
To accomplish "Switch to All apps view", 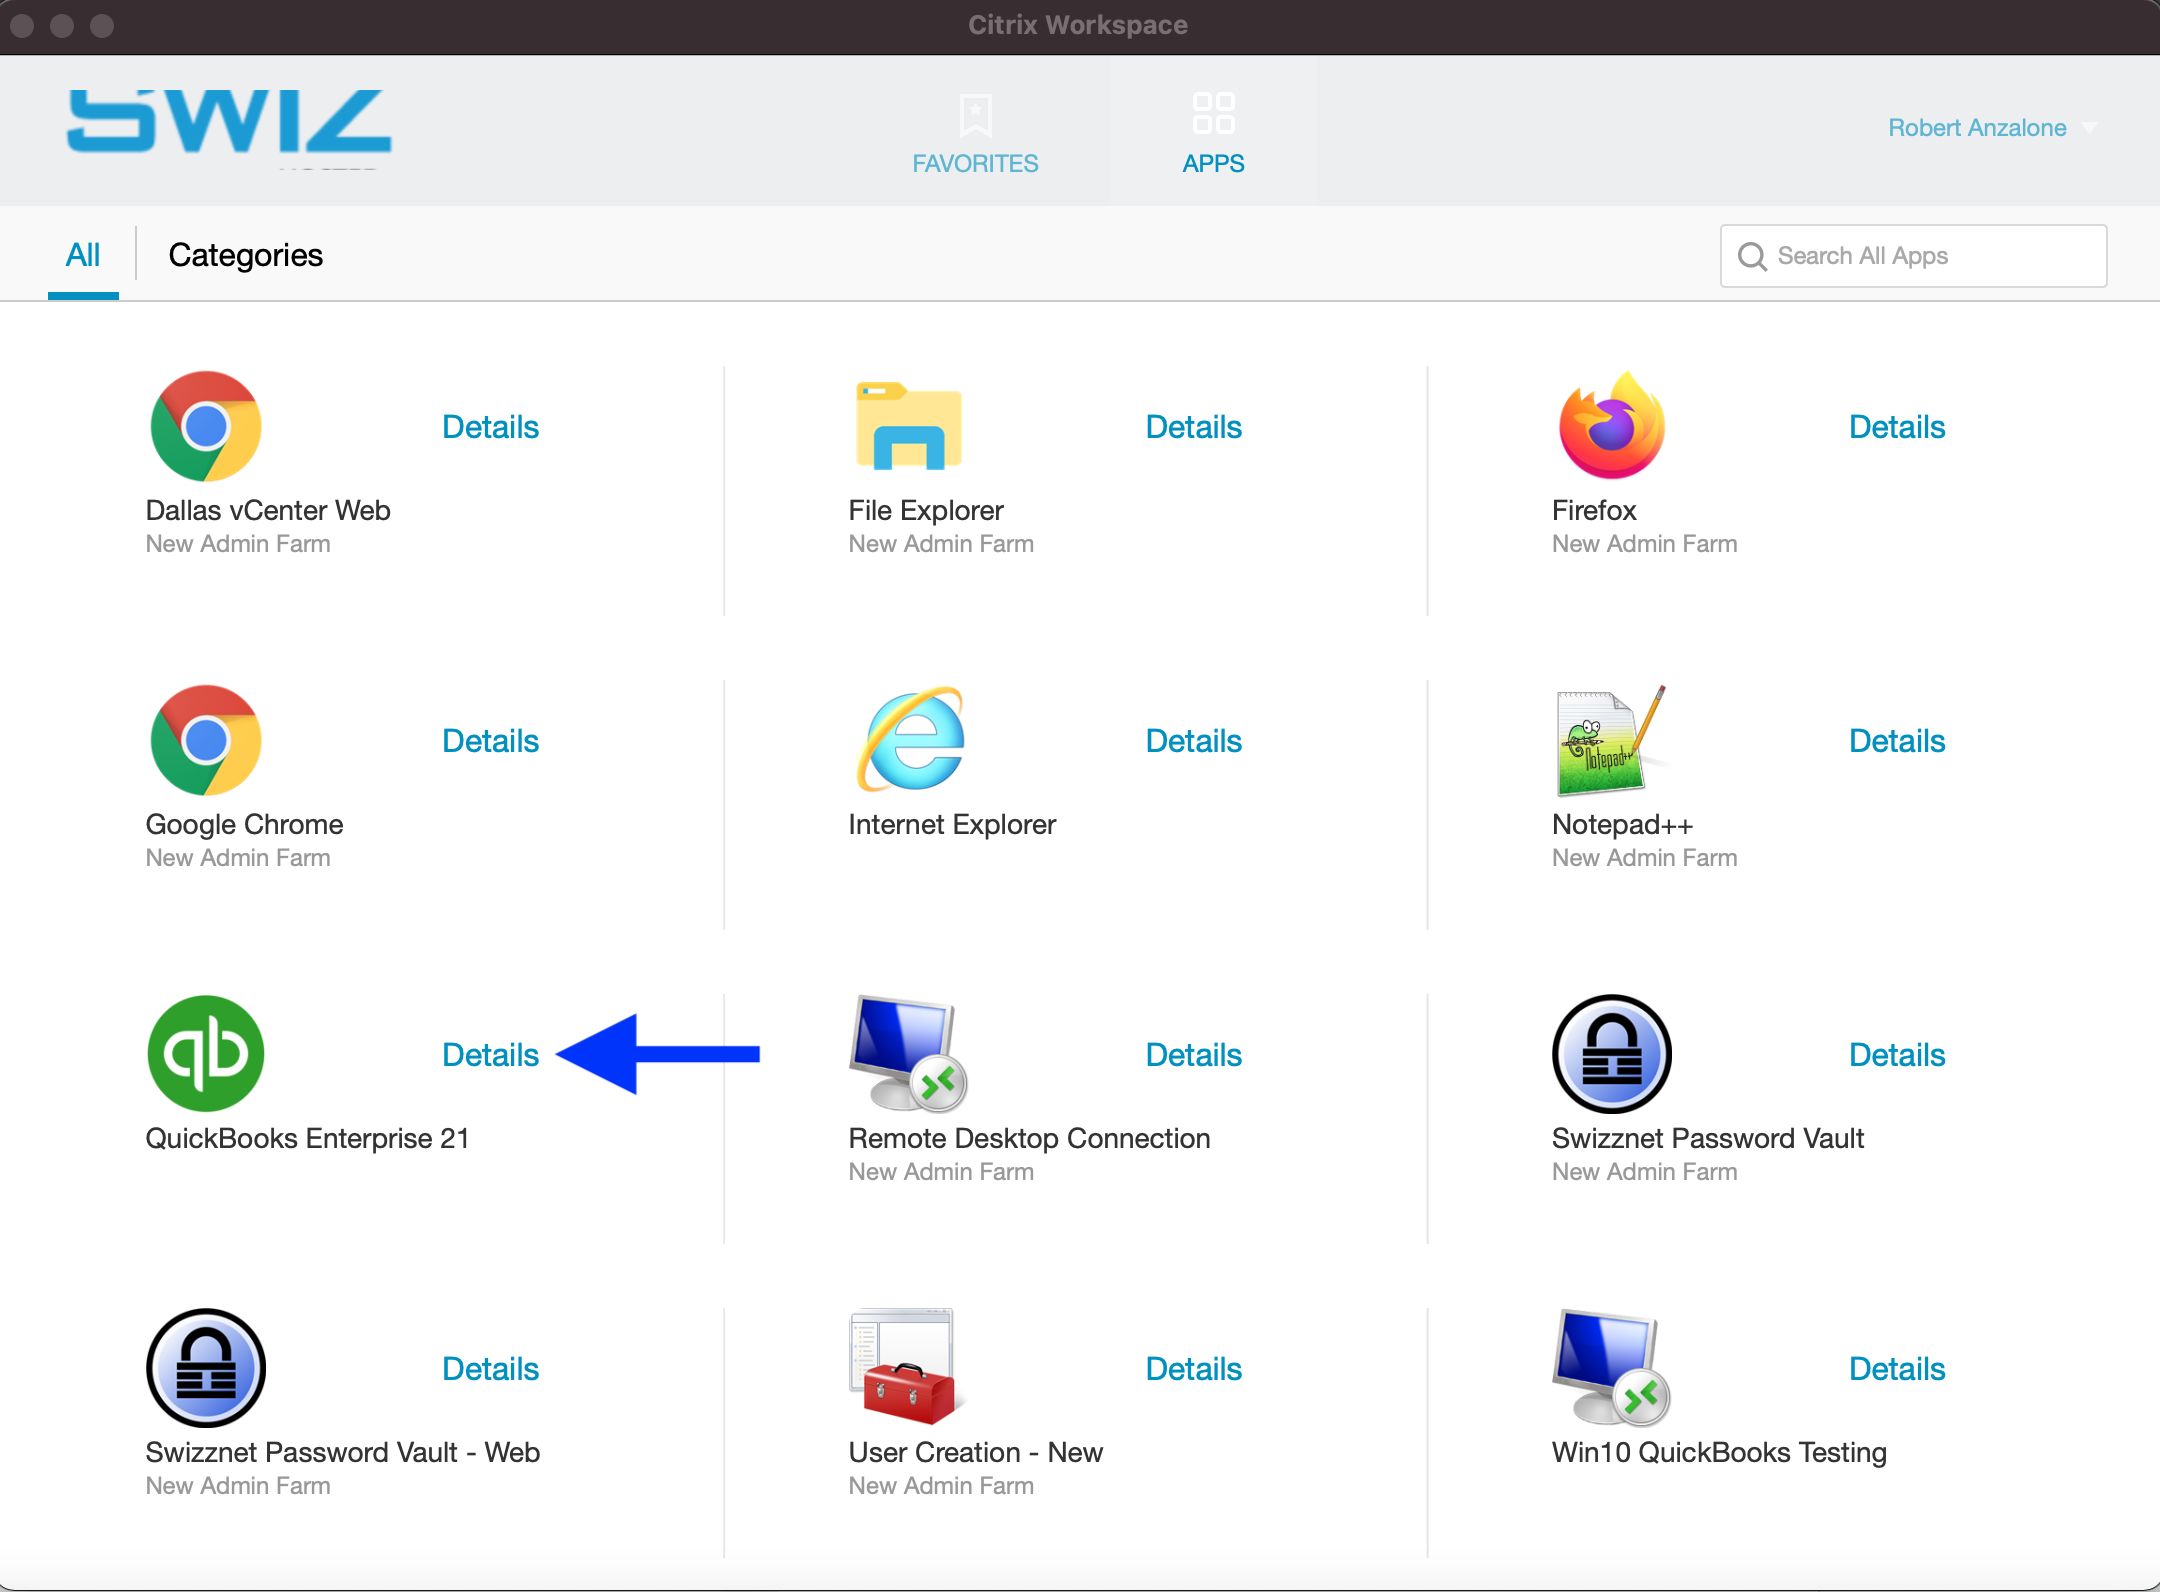I will point(84,255).
